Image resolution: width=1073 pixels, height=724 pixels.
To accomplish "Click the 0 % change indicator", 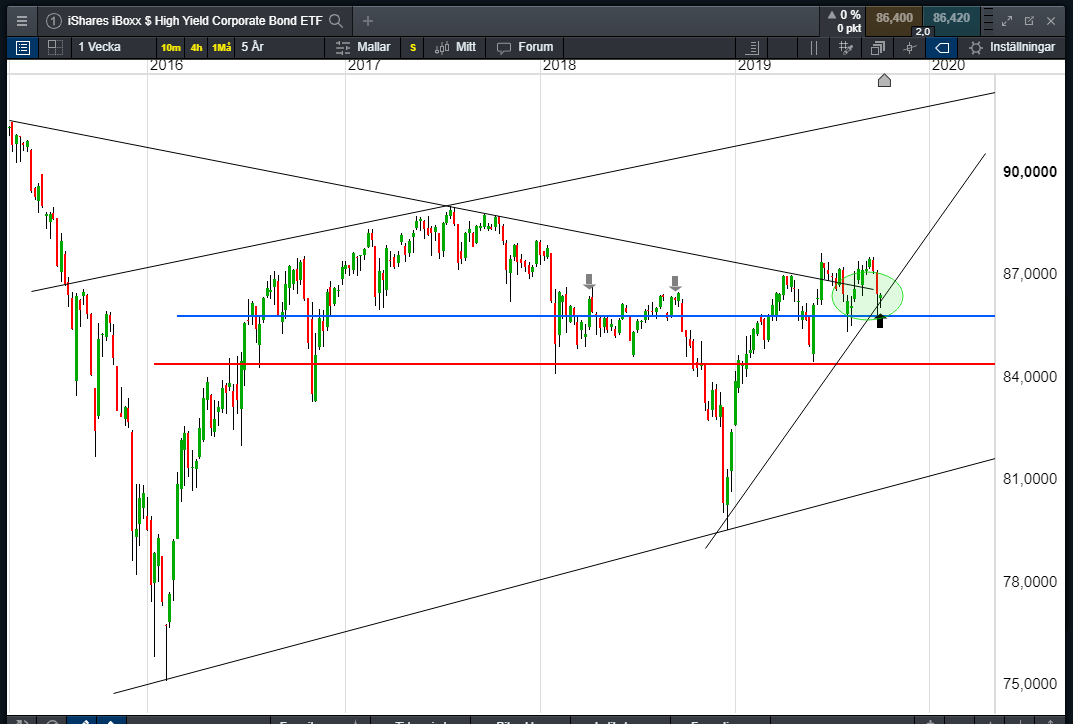I will (844, 15).
